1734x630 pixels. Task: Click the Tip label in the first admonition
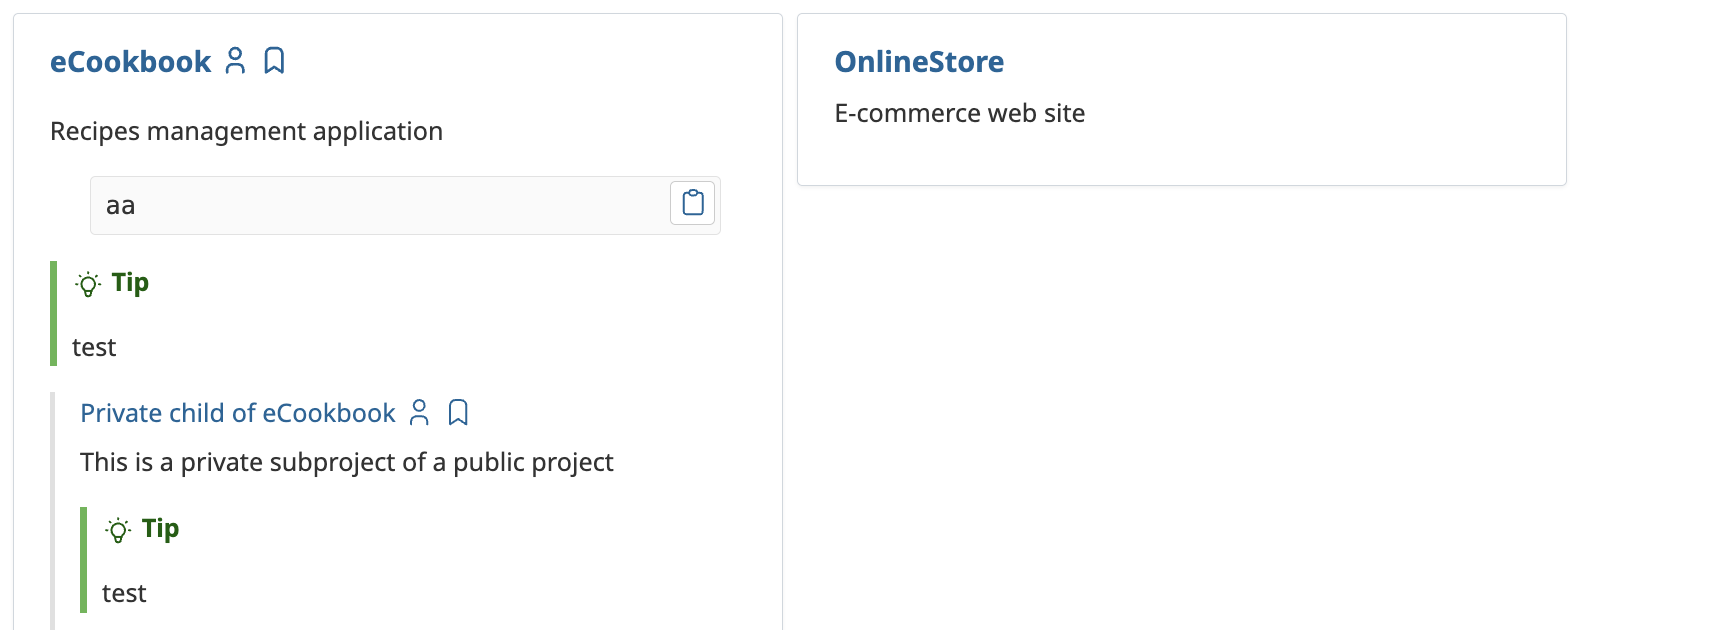point(131,283)
